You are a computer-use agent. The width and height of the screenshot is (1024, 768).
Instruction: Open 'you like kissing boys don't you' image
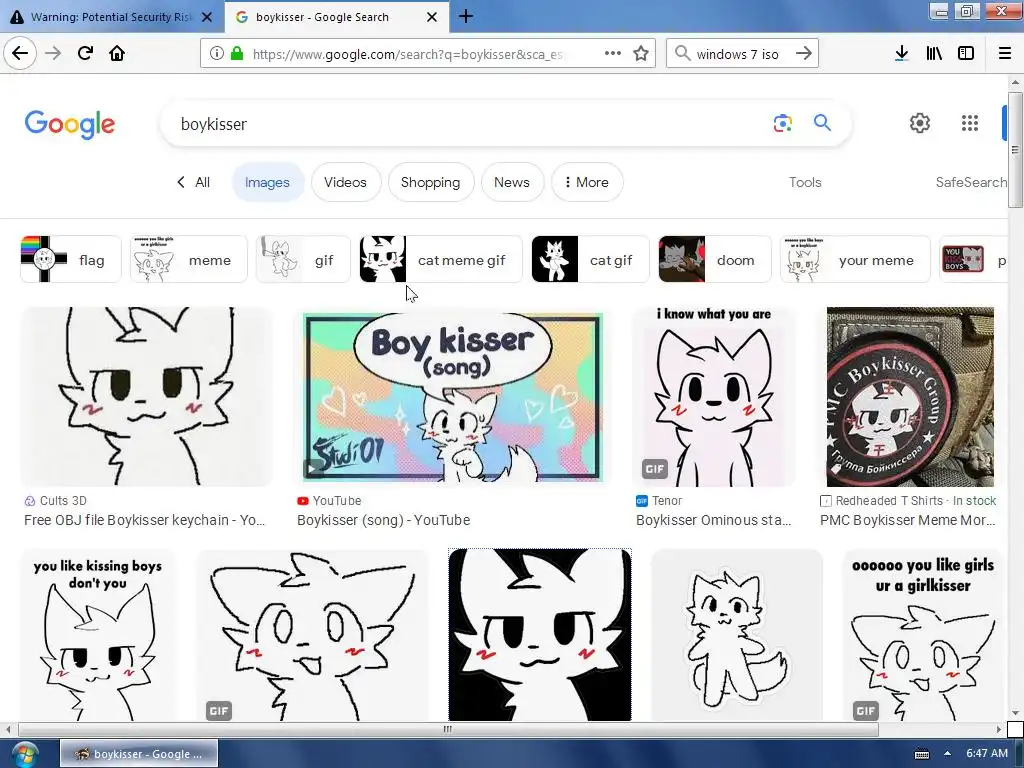point(98,635)
